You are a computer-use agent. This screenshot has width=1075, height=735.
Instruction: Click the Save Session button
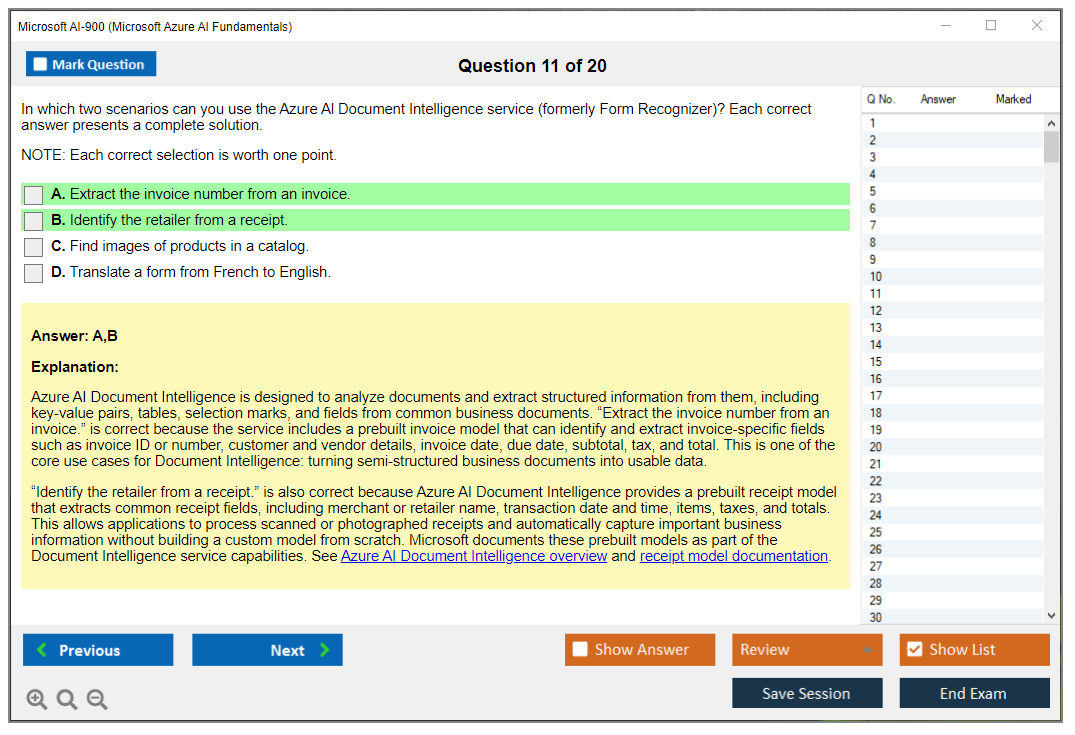(x=807, y=693)
